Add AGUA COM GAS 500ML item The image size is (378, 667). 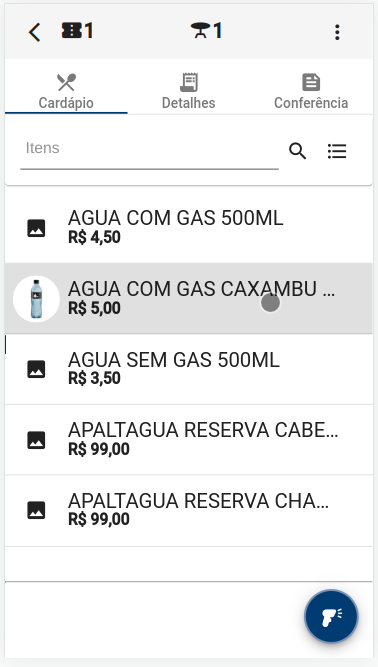pyautogui.click(x=188, y=228)
